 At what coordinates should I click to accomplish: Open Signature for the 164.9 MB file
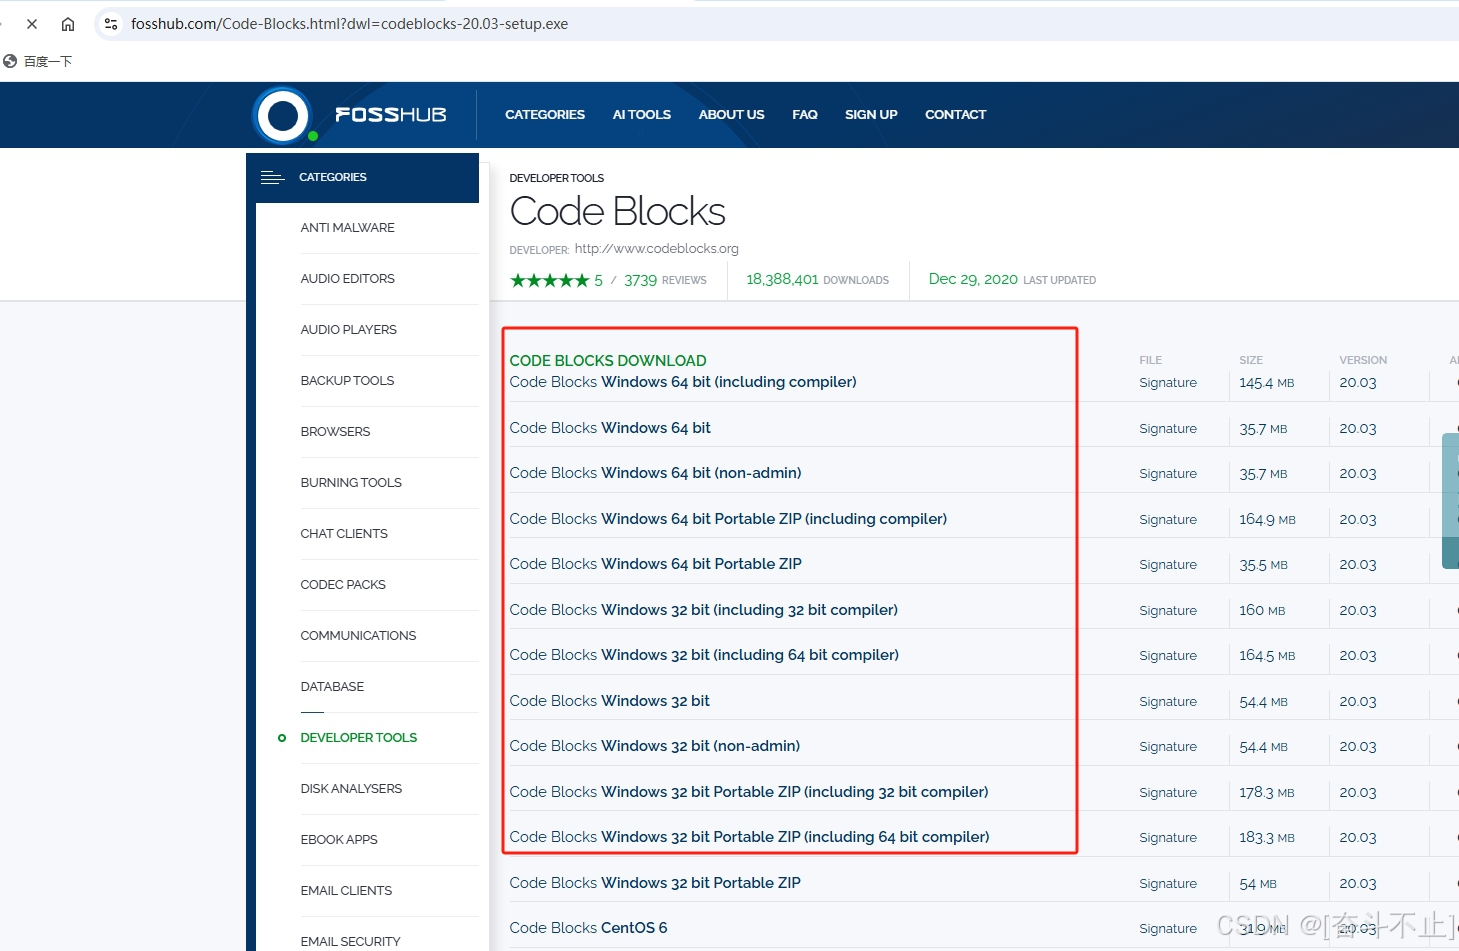[x=1168, y=520]
